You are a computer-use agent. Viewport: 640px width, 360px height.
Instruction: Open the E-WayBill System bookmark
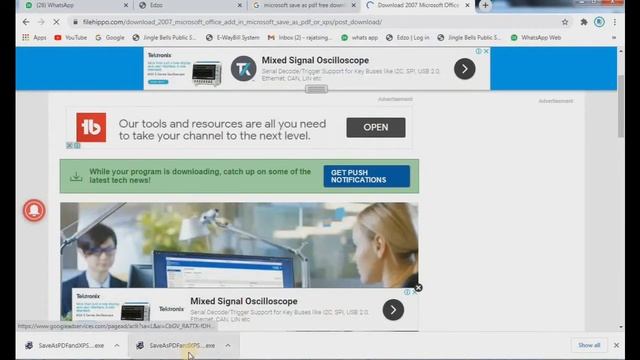click(233, 38)
